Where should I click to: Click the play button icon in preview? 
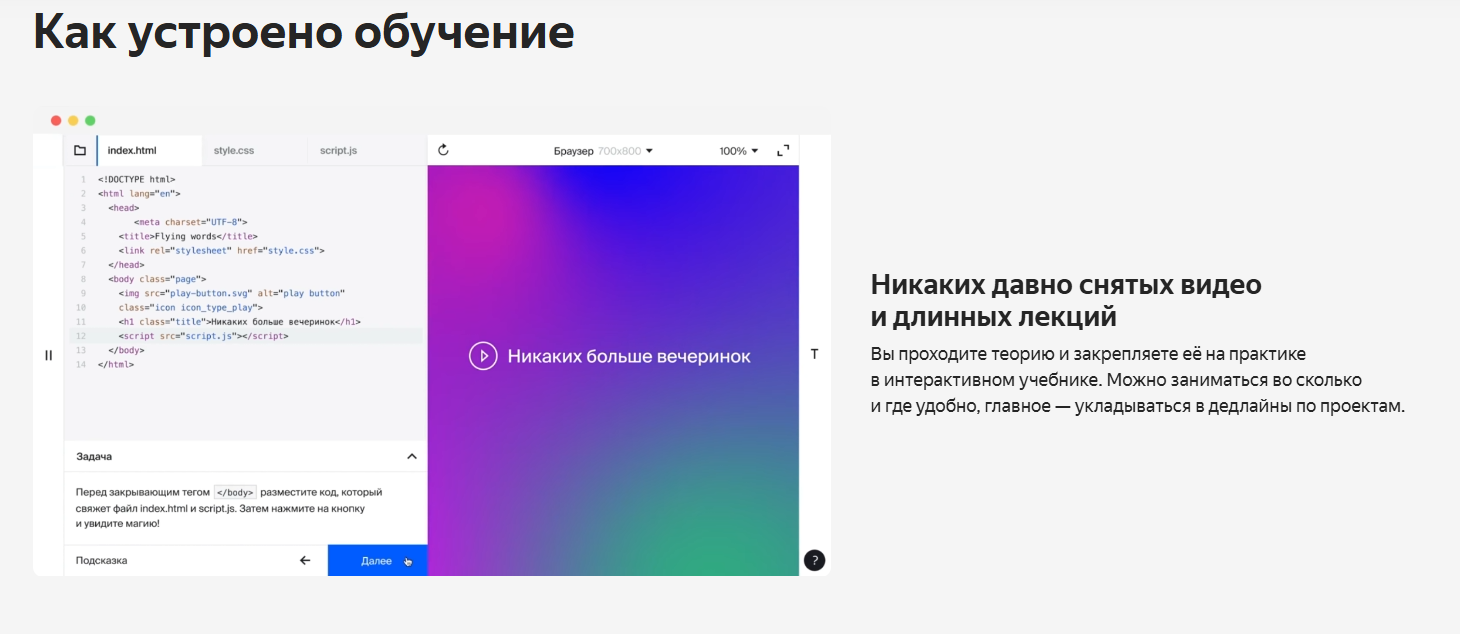(x=483, y=356)
